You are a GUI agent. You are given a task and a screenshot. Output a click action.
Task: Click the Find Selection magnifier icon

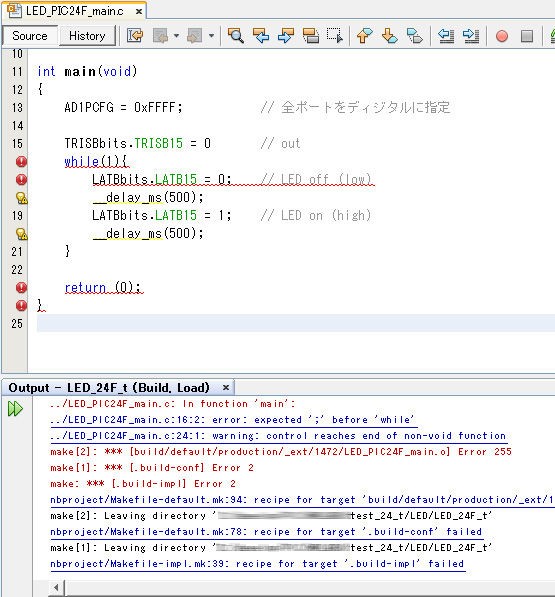point(236,36)
